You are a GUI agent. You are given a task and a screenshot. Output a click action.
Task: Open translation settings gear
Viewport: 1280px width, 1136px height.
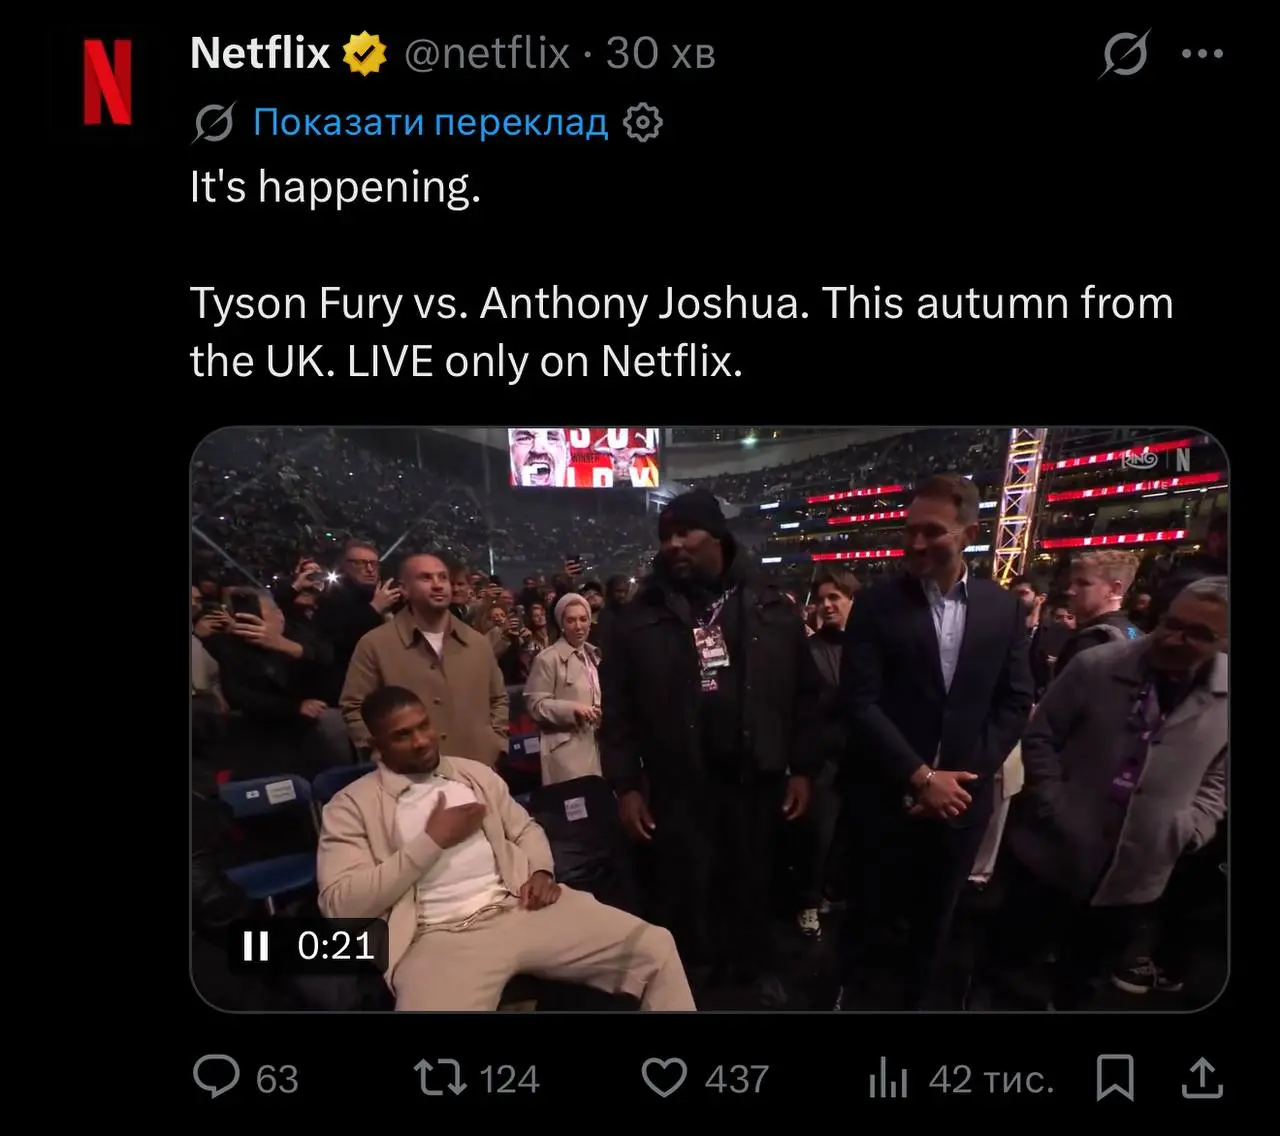(x=642, y=123)
